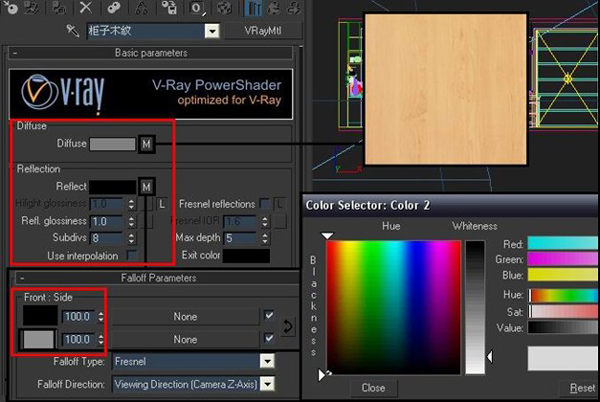This screenshot has width=600, height=402.
Task: Click the Diffuse map M button
Action: (x=147, y=144)
